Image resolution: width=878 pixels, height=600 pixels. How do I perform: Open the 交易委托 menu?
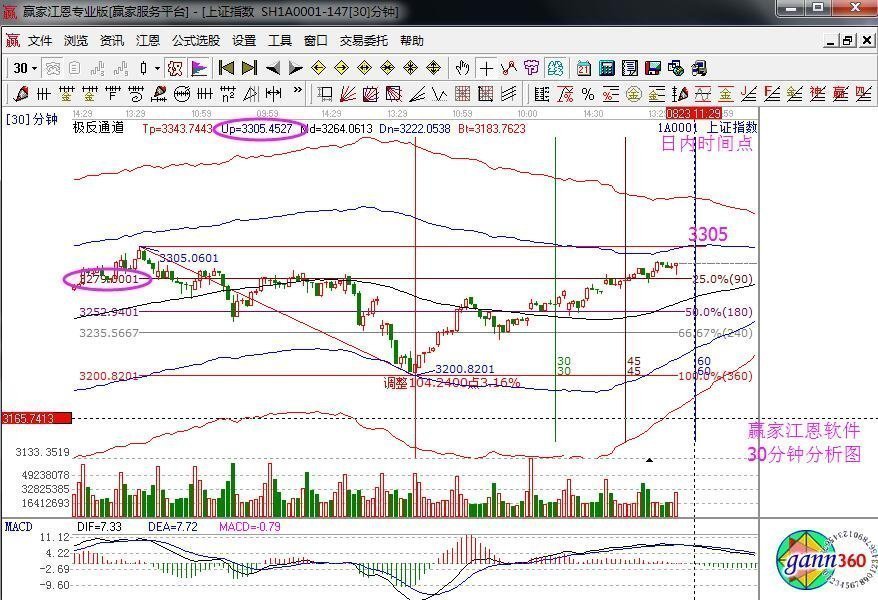coord(363,41)
